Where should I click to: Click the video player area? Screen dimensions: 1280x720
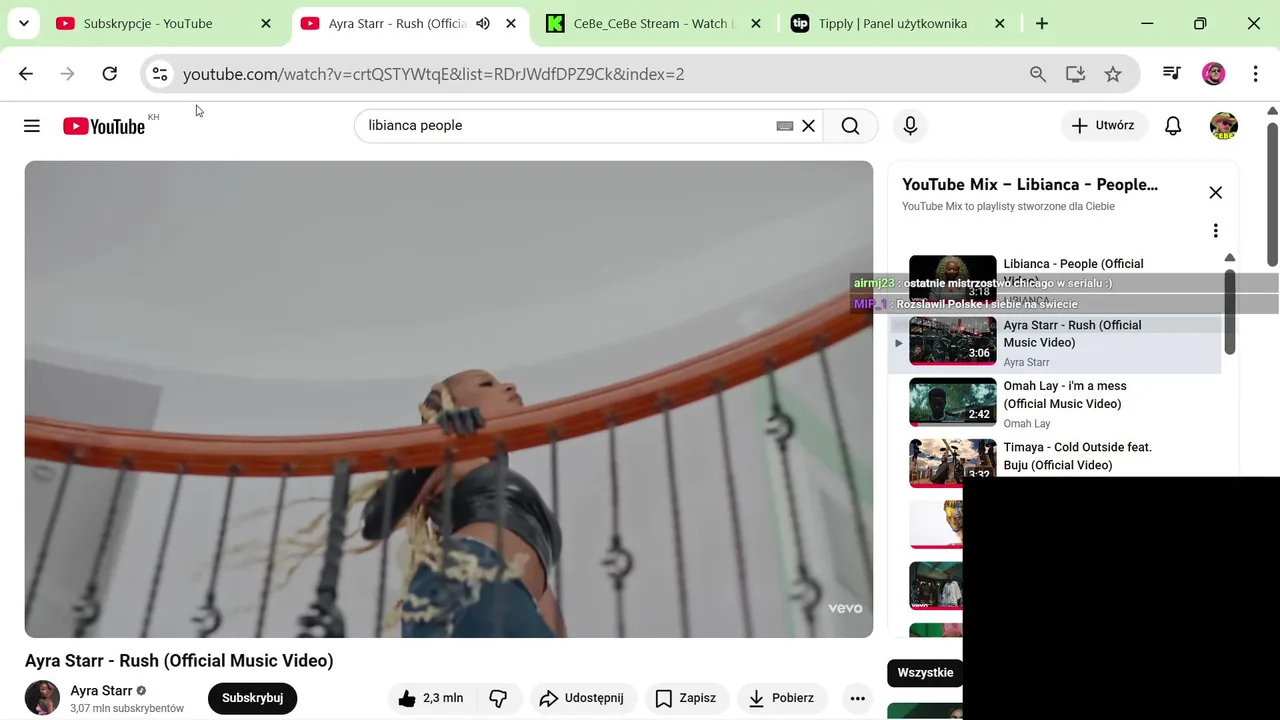pyautogui.click(x=449, y=399)
